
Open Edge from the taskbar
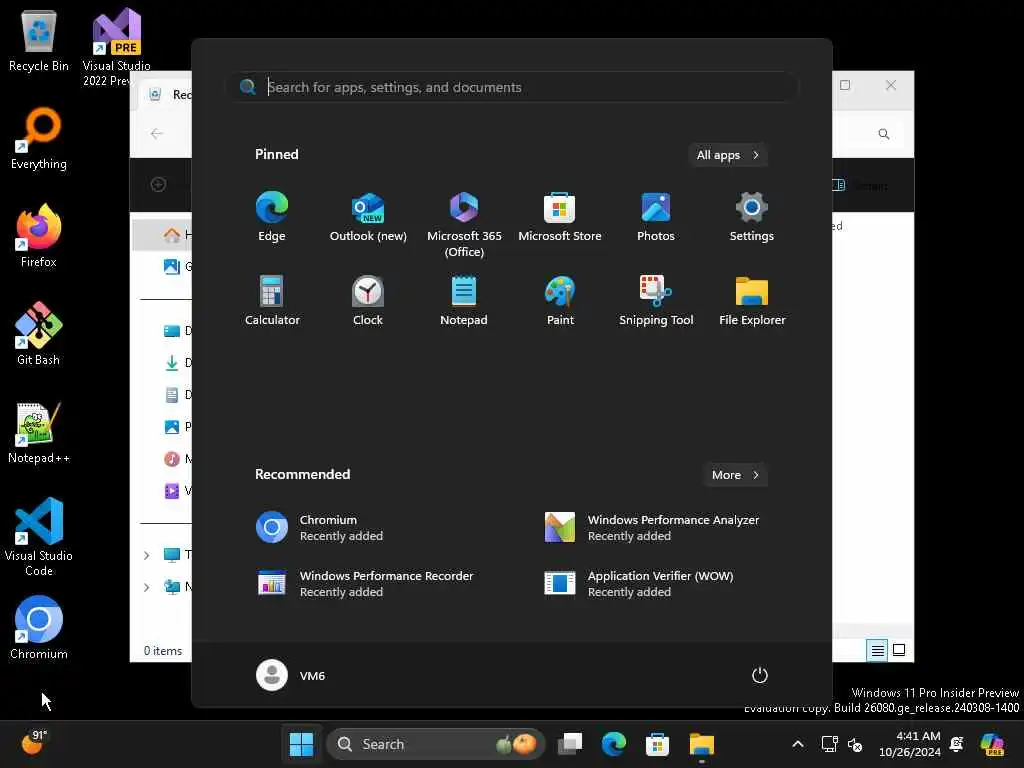pyautogui.click(x=613, y=744)
